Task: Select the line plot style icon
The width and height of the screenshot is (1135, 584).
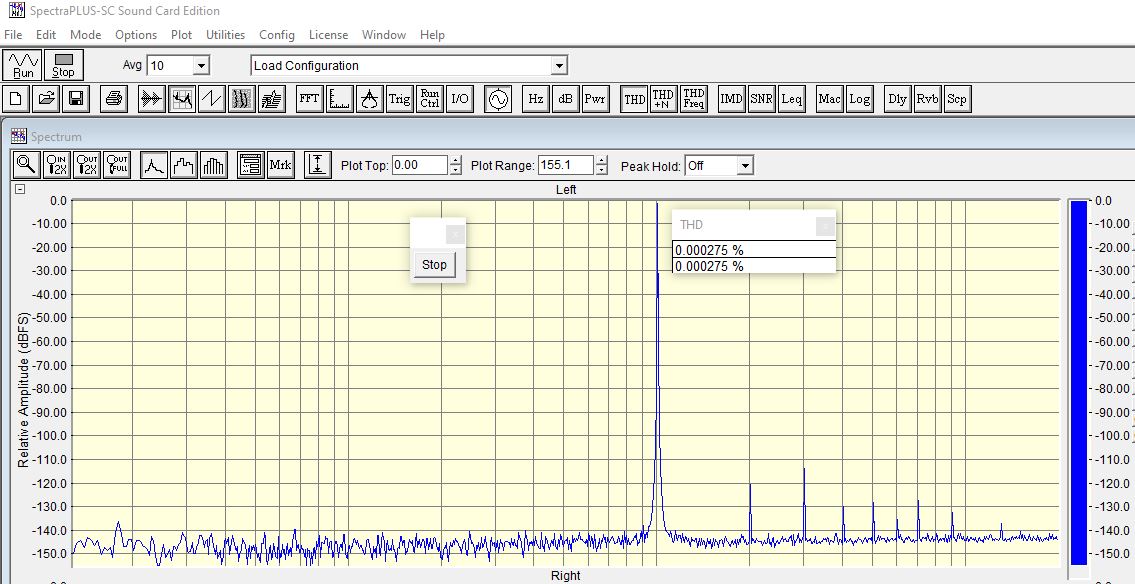Action: [153, 165]
